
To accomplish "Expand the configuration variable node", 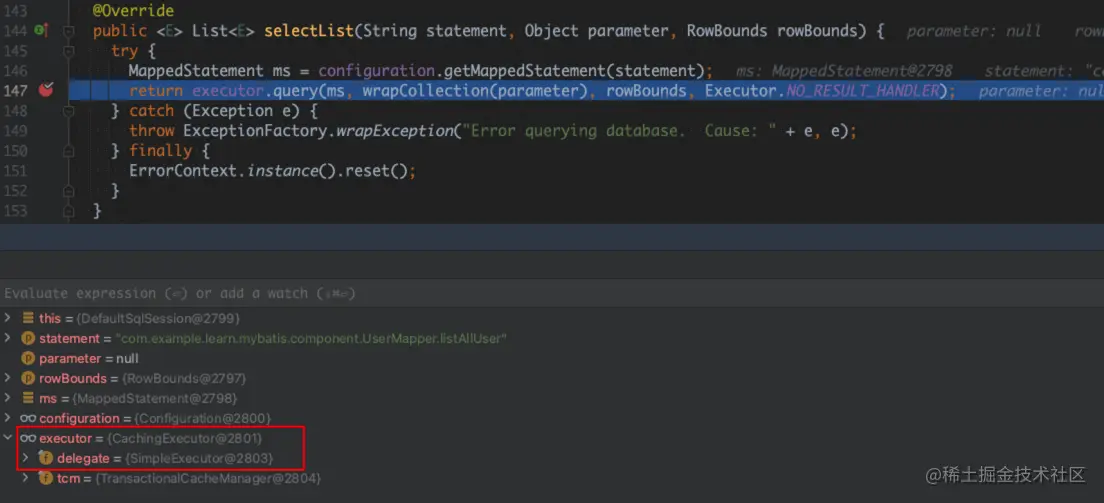I will click(x=8, y=418).
